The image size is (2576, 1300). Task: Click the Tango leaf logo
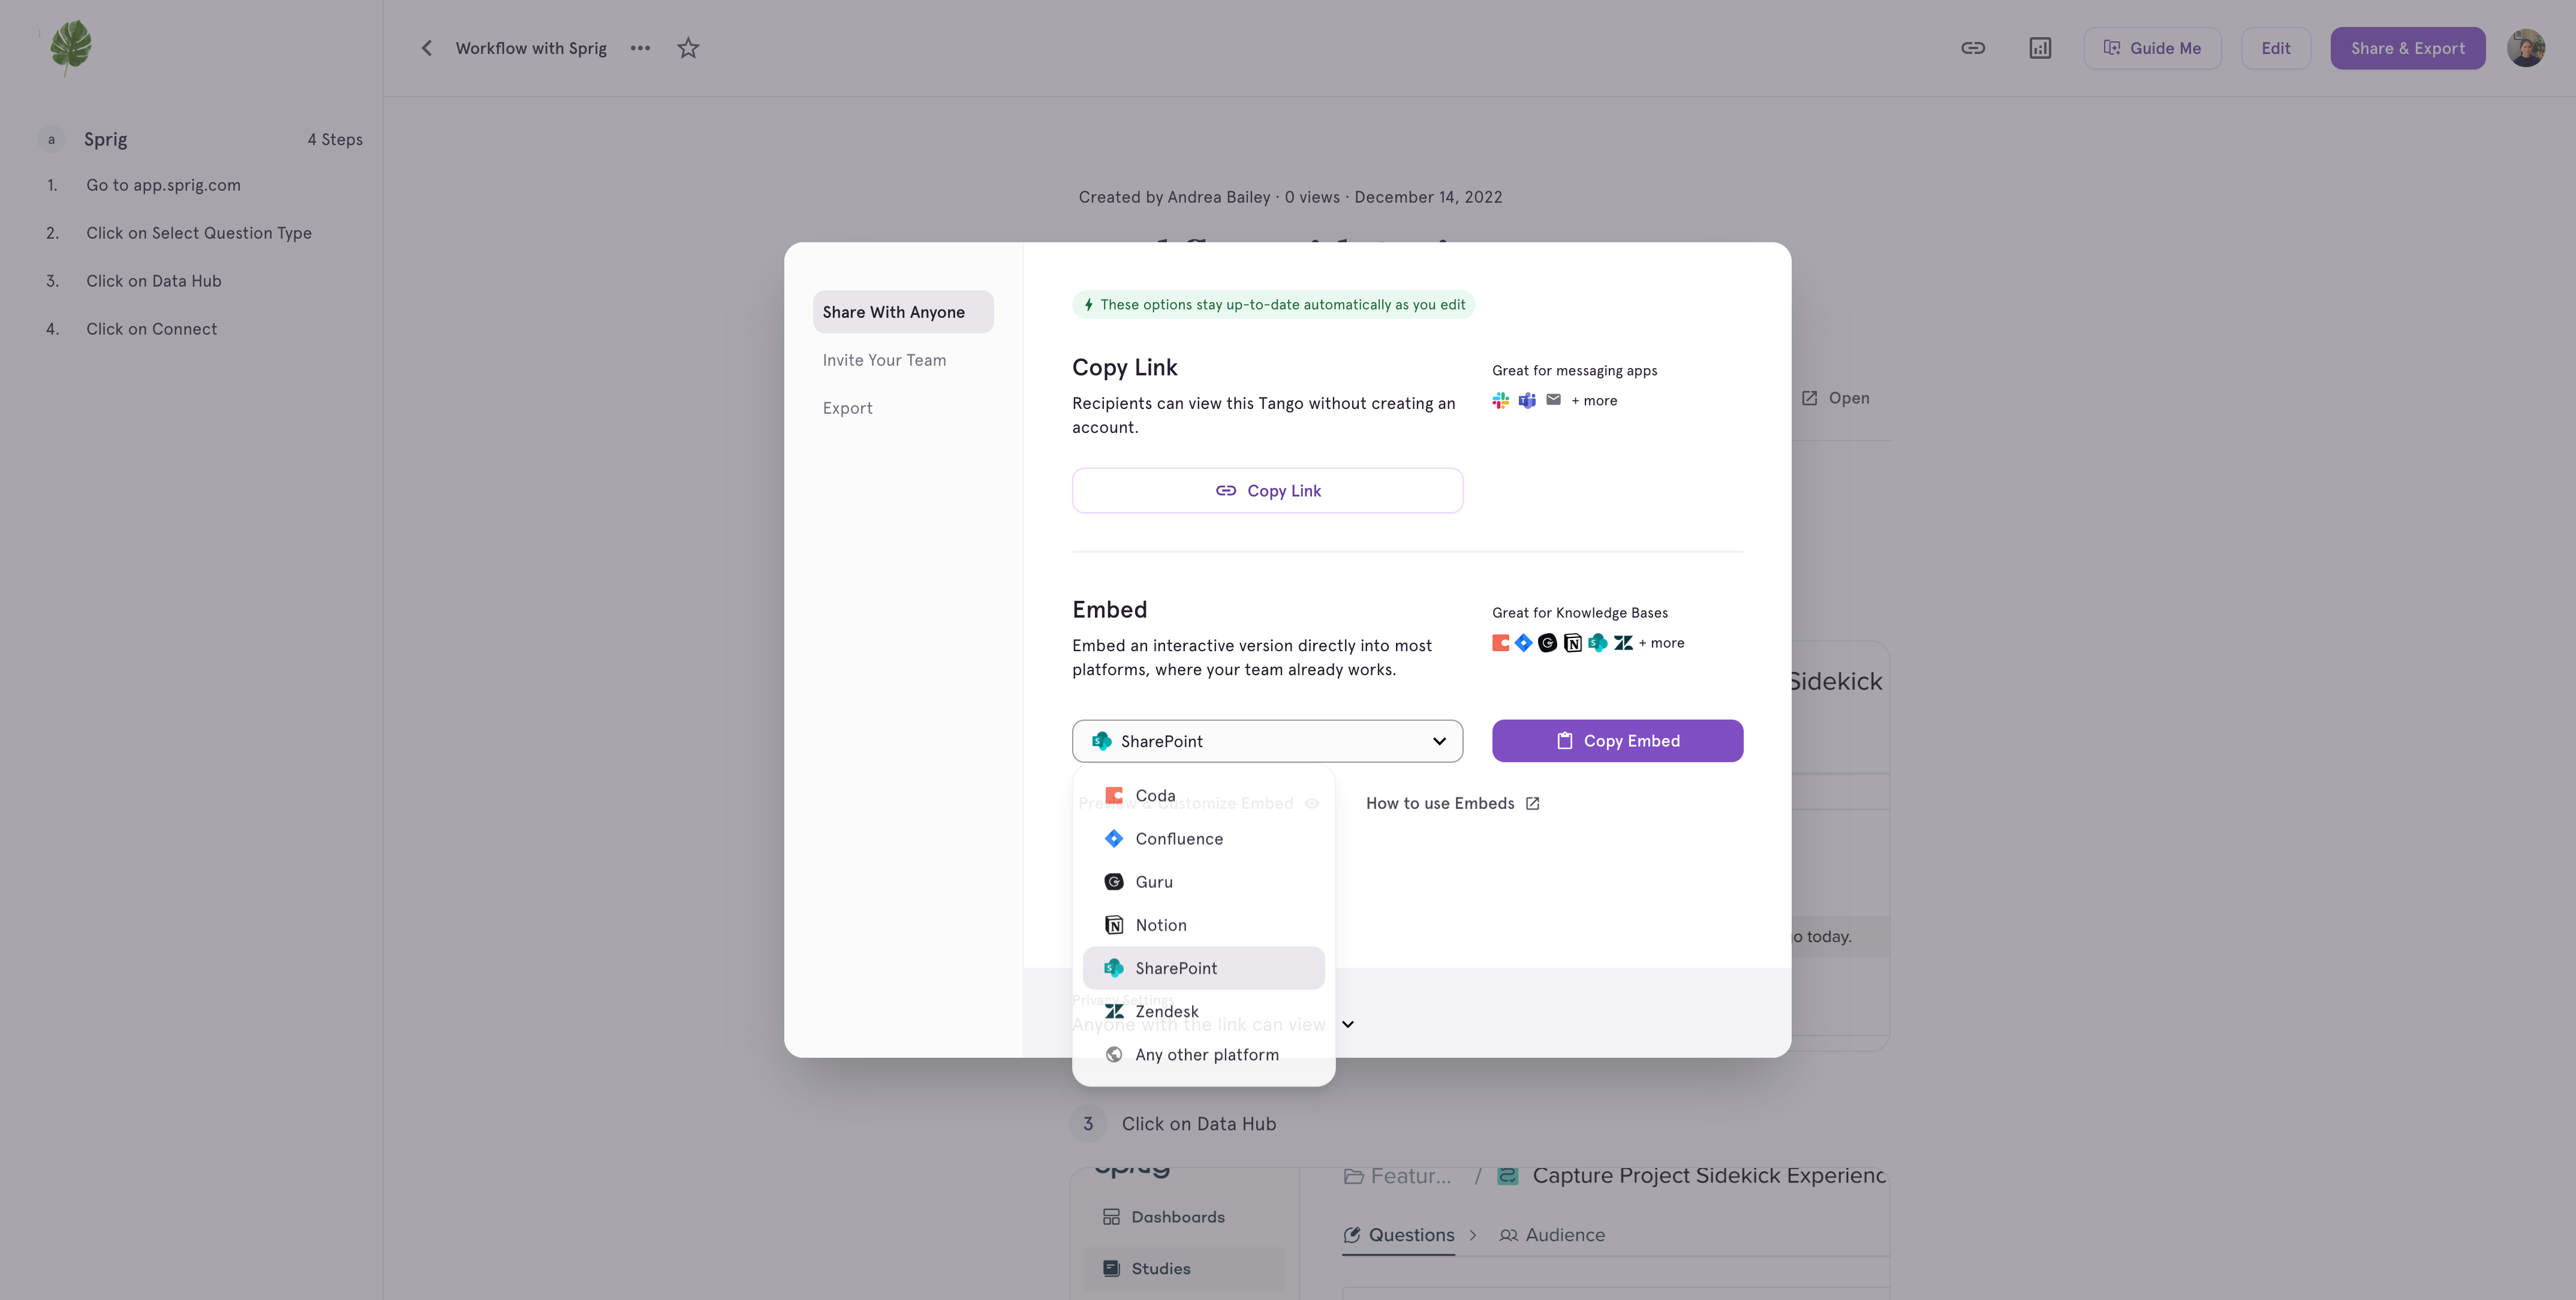70,47
